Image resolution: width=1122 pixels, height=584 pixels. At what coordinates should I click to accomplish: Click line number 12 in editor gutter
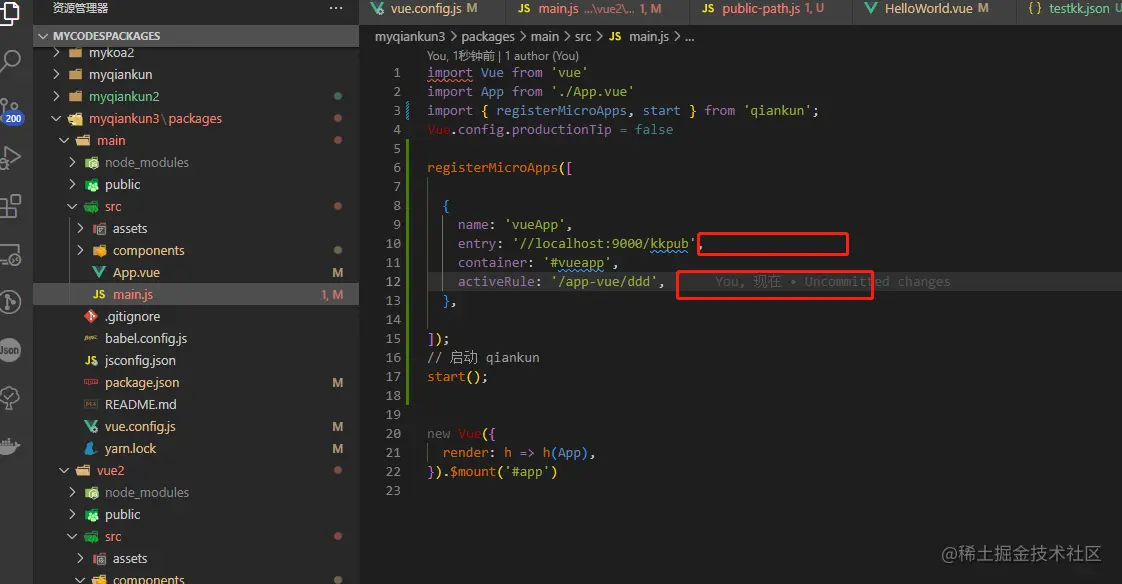click(x=393, y=281)
